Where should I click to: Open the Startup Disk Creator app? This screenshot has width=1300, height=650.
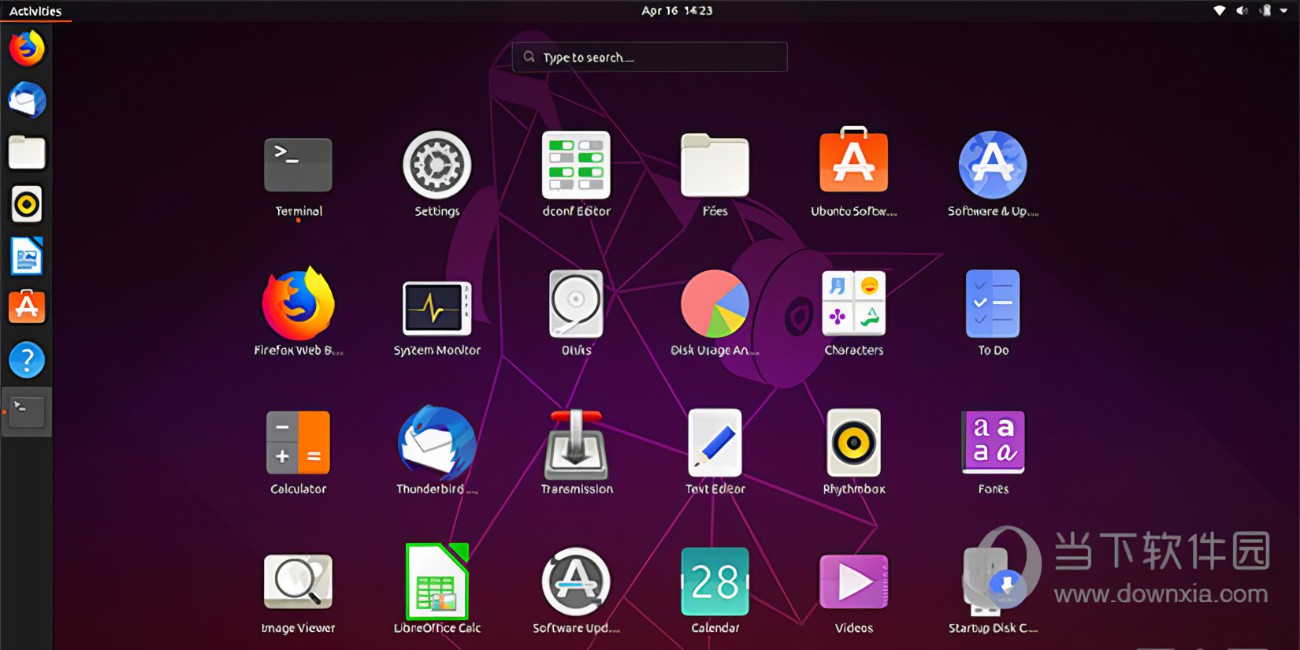993,582
